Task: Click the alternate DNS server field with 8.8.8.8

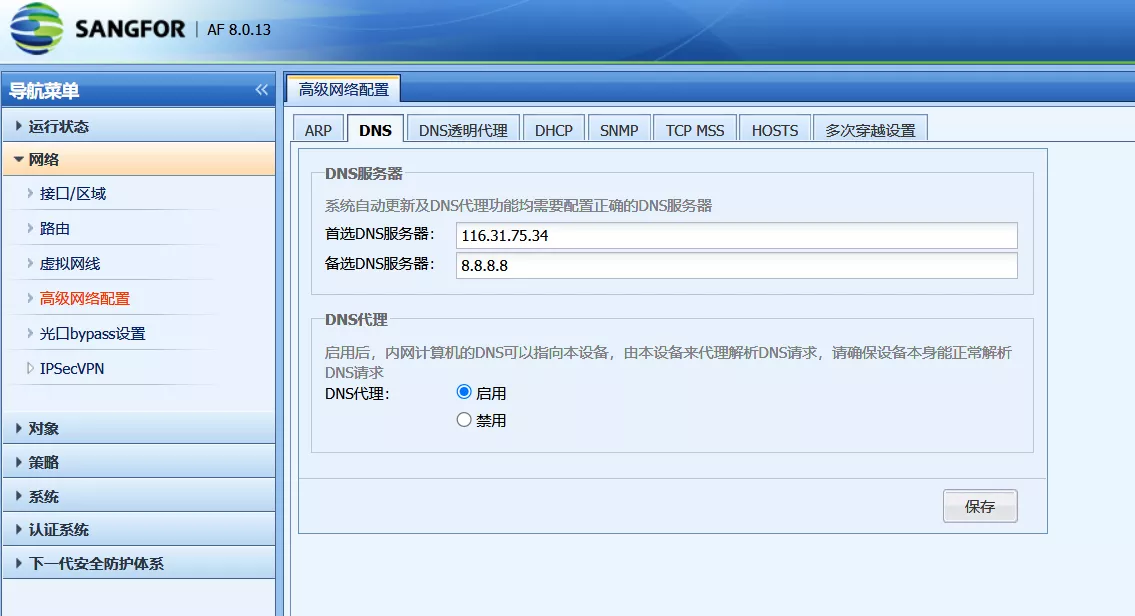Action: 736,265
